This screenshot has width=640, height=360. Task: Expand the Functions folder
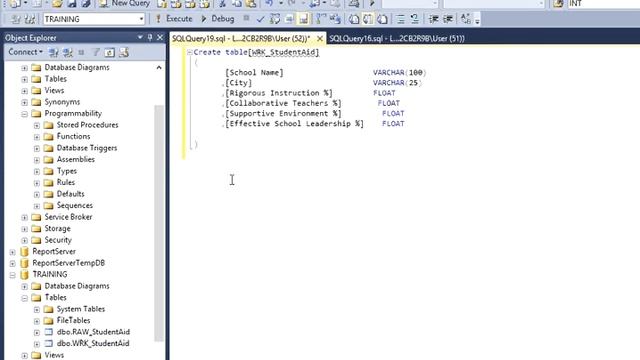pyautogui.click(x=37, y=137)
